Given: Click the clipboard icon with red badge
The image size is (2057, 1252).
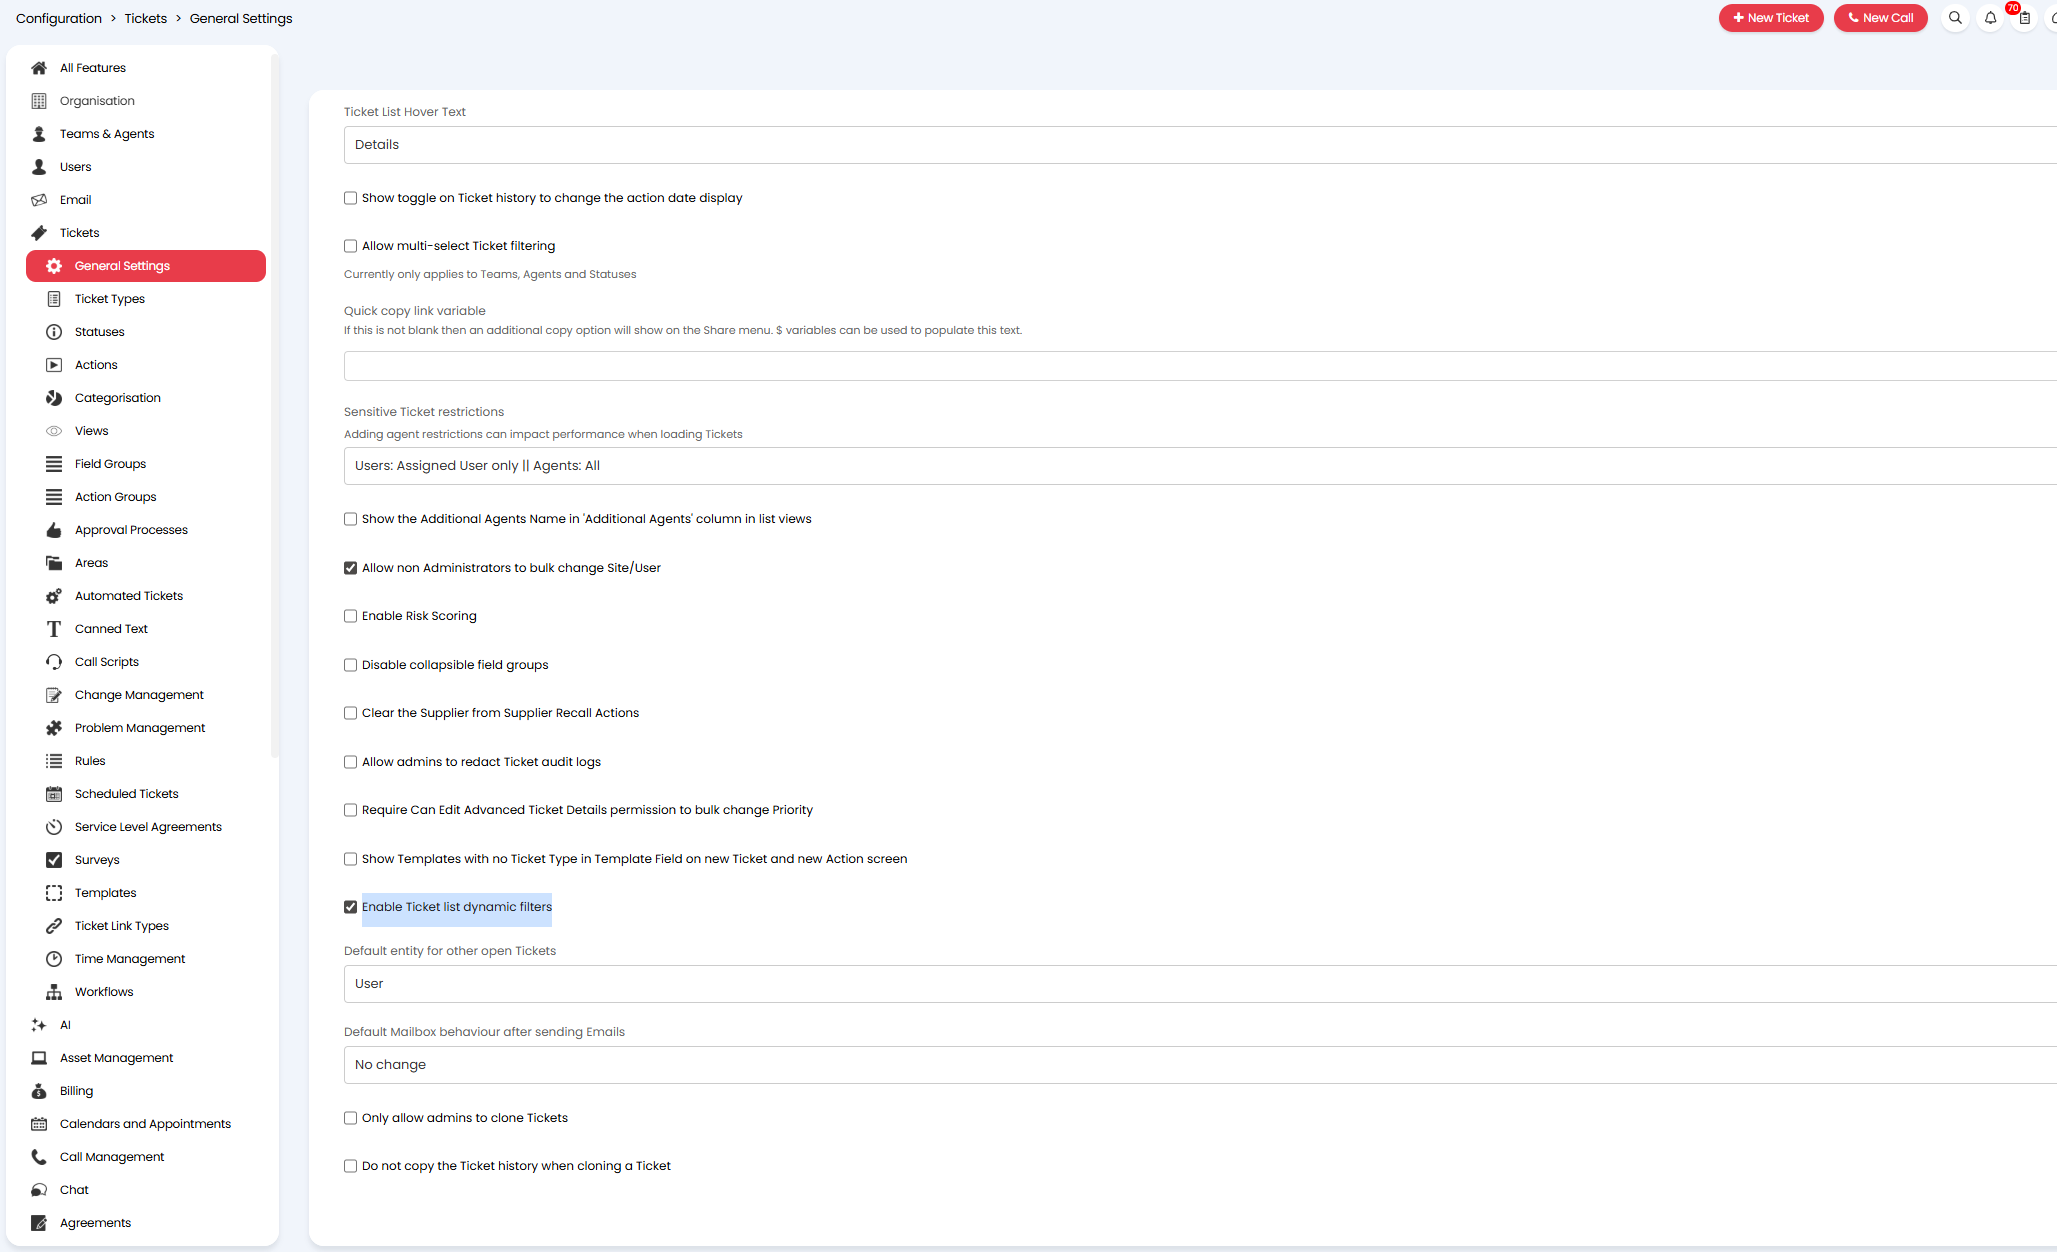Looking at the screenshot, I should [x=2024, y=18].
